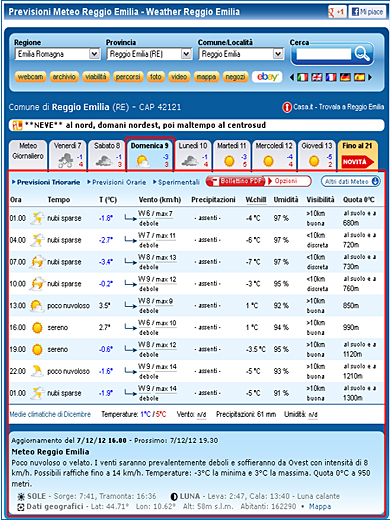This screenshot has height=520, width=390.
Task: Click the 13.00 poco nuvoloso weather icon
Action: coord(37,306)
